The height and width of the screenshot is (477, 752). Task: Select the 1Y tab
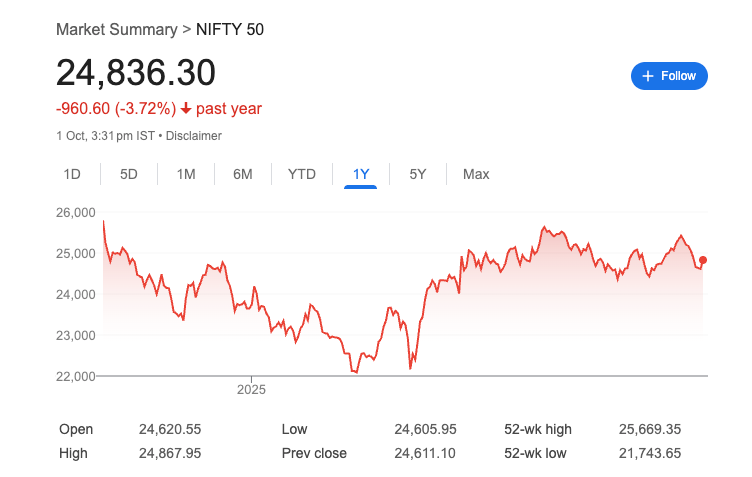[x=361, y=174]
